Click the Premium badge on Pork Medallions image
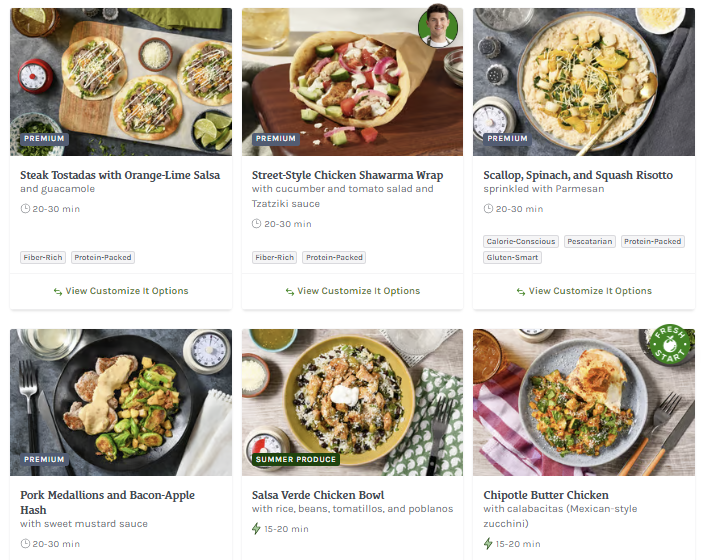703x560 pixels. tap(44, 459)
